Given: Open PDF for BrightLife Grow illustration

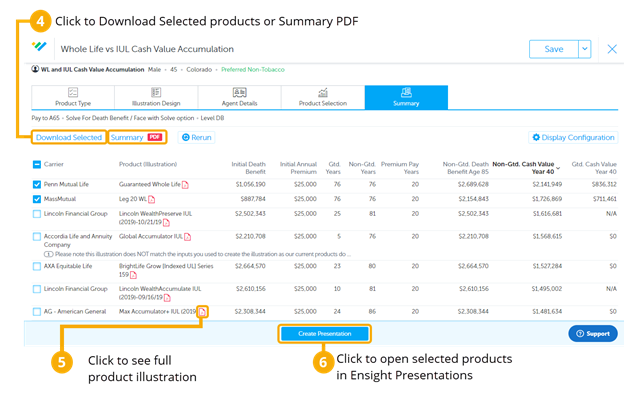Looking at the screenshot, I should 133,275.
